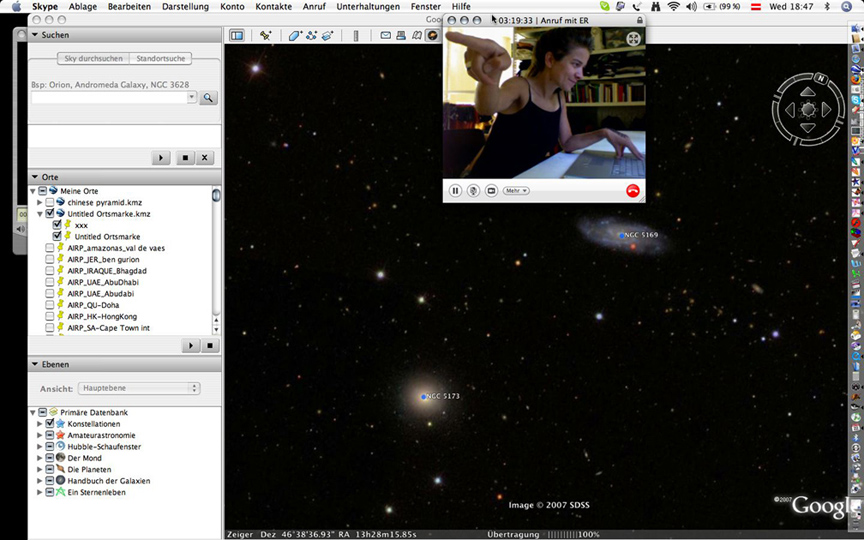Click the magnifier search button in Suchen
Viewport: 864px width, 540px height.
[208, 98]
